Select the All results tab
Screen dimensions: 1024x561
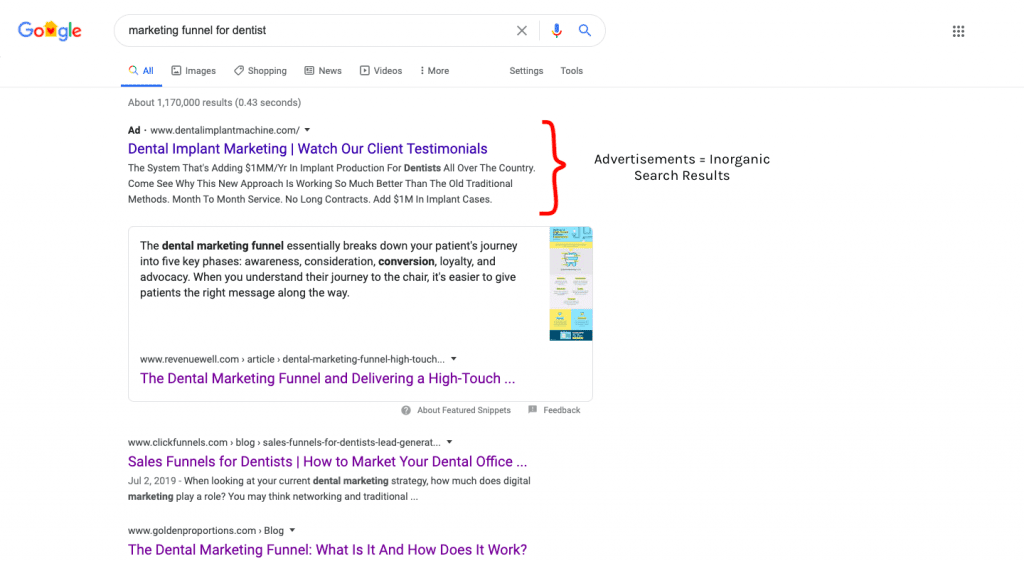coord(141,71)
